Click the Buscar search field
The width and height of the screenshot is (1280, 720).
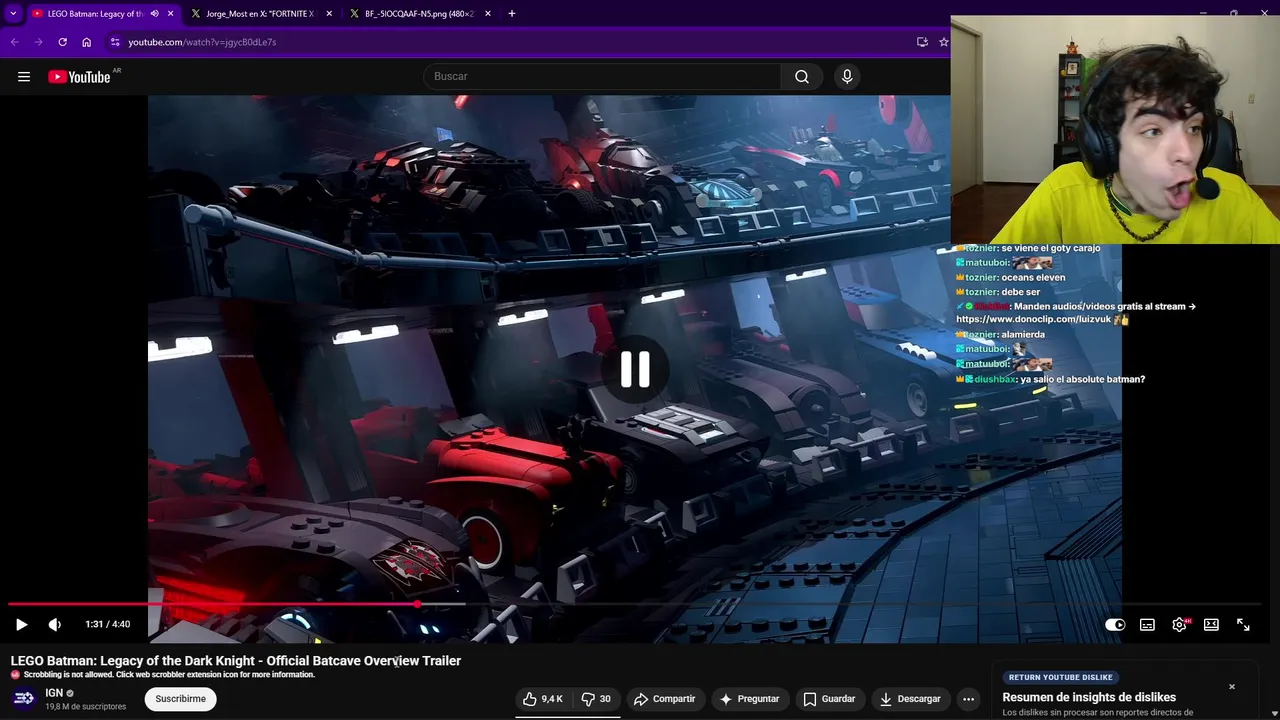click(x=603, y=77)
